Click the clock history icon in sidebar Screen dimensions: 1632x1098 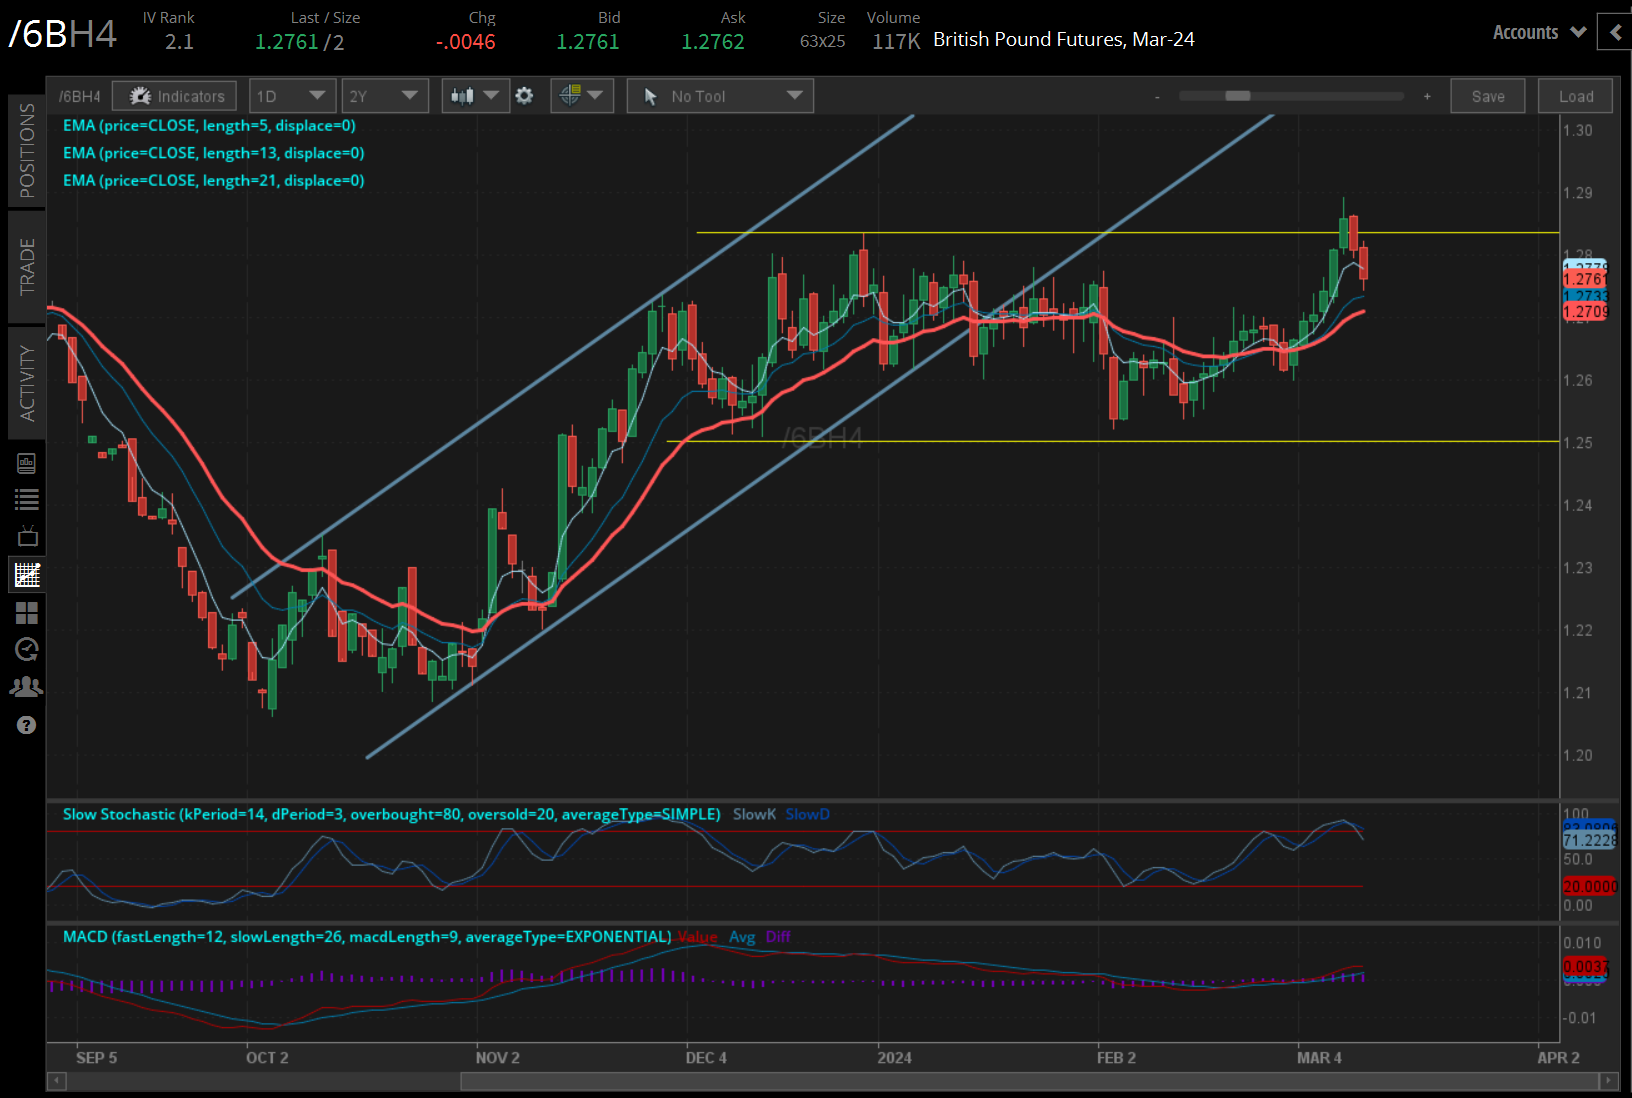[27, 650]
